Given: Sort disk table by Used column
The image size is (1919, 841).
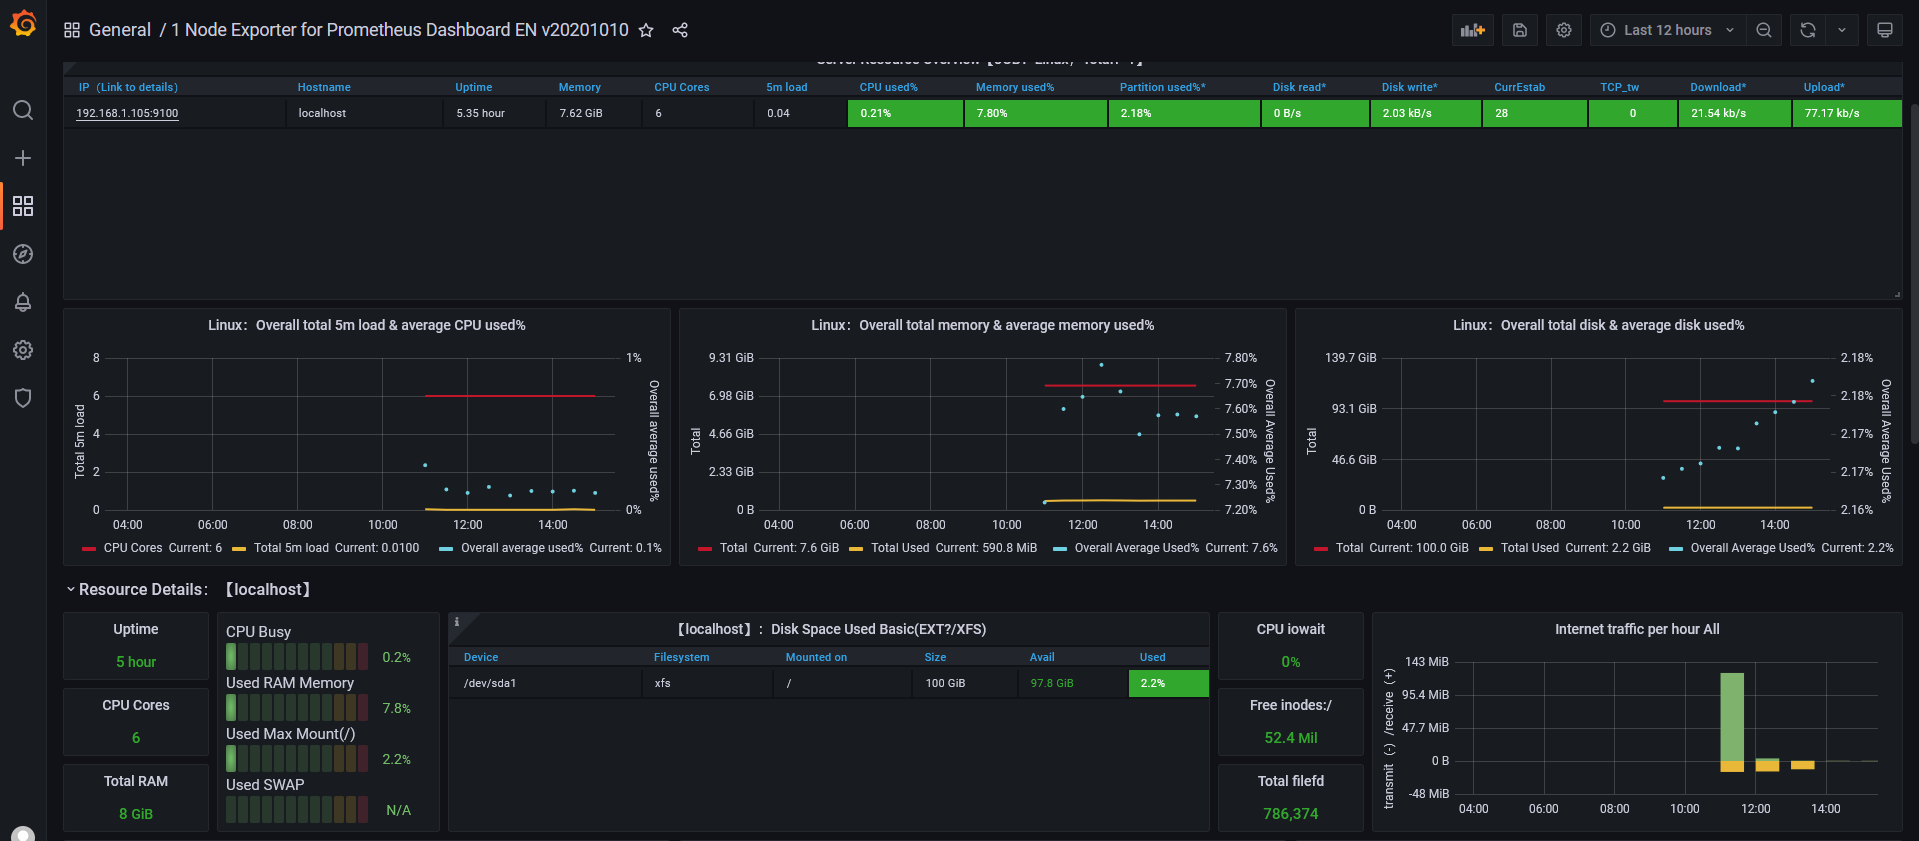Looking at the screenshot, I should (x=1153, y=657).
